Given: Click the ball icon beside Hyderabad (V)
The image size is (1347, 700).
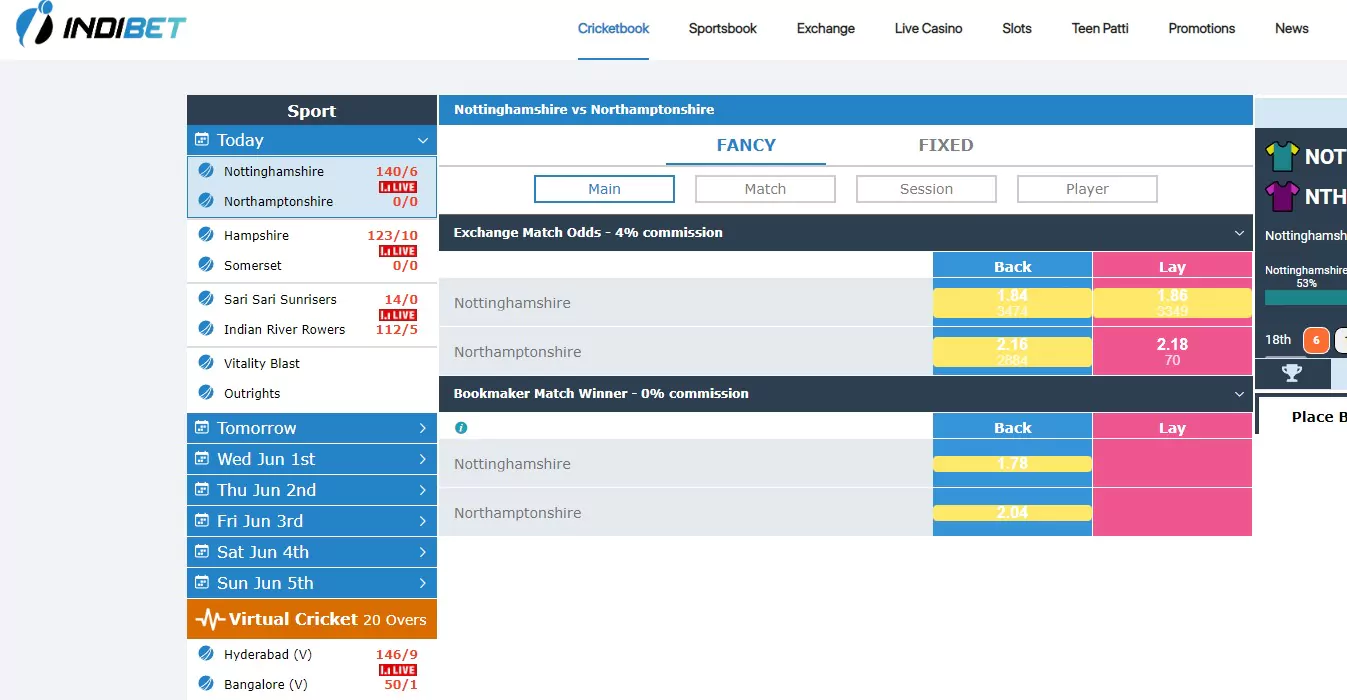Looking at the screenshot, I should [x=206, y=654].
